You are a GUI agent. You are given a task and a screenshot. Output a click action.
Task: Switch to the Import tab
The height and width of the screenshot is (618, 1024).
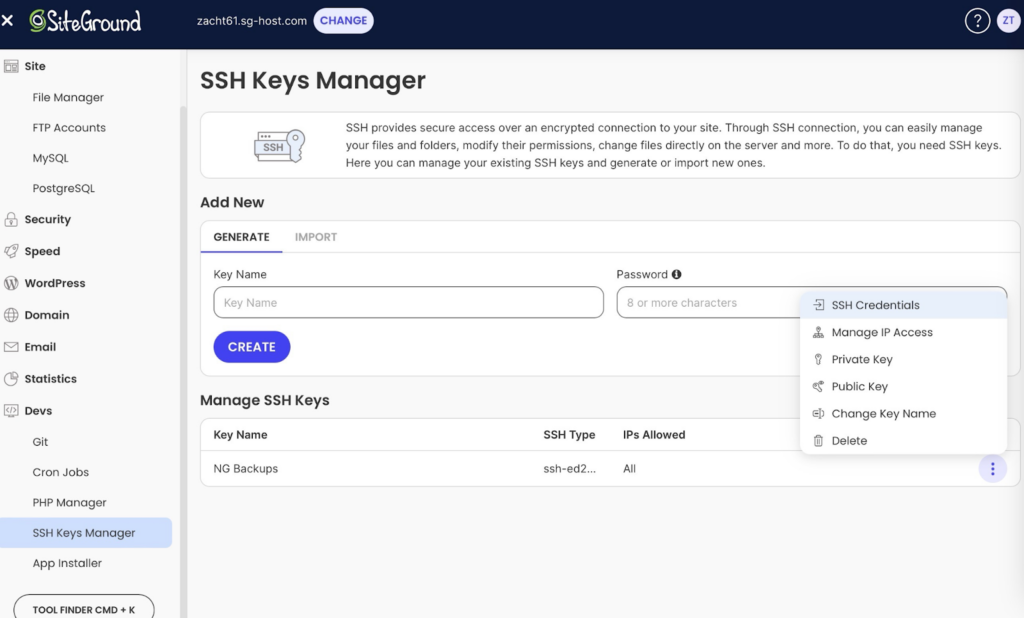[x=315, y=237]
